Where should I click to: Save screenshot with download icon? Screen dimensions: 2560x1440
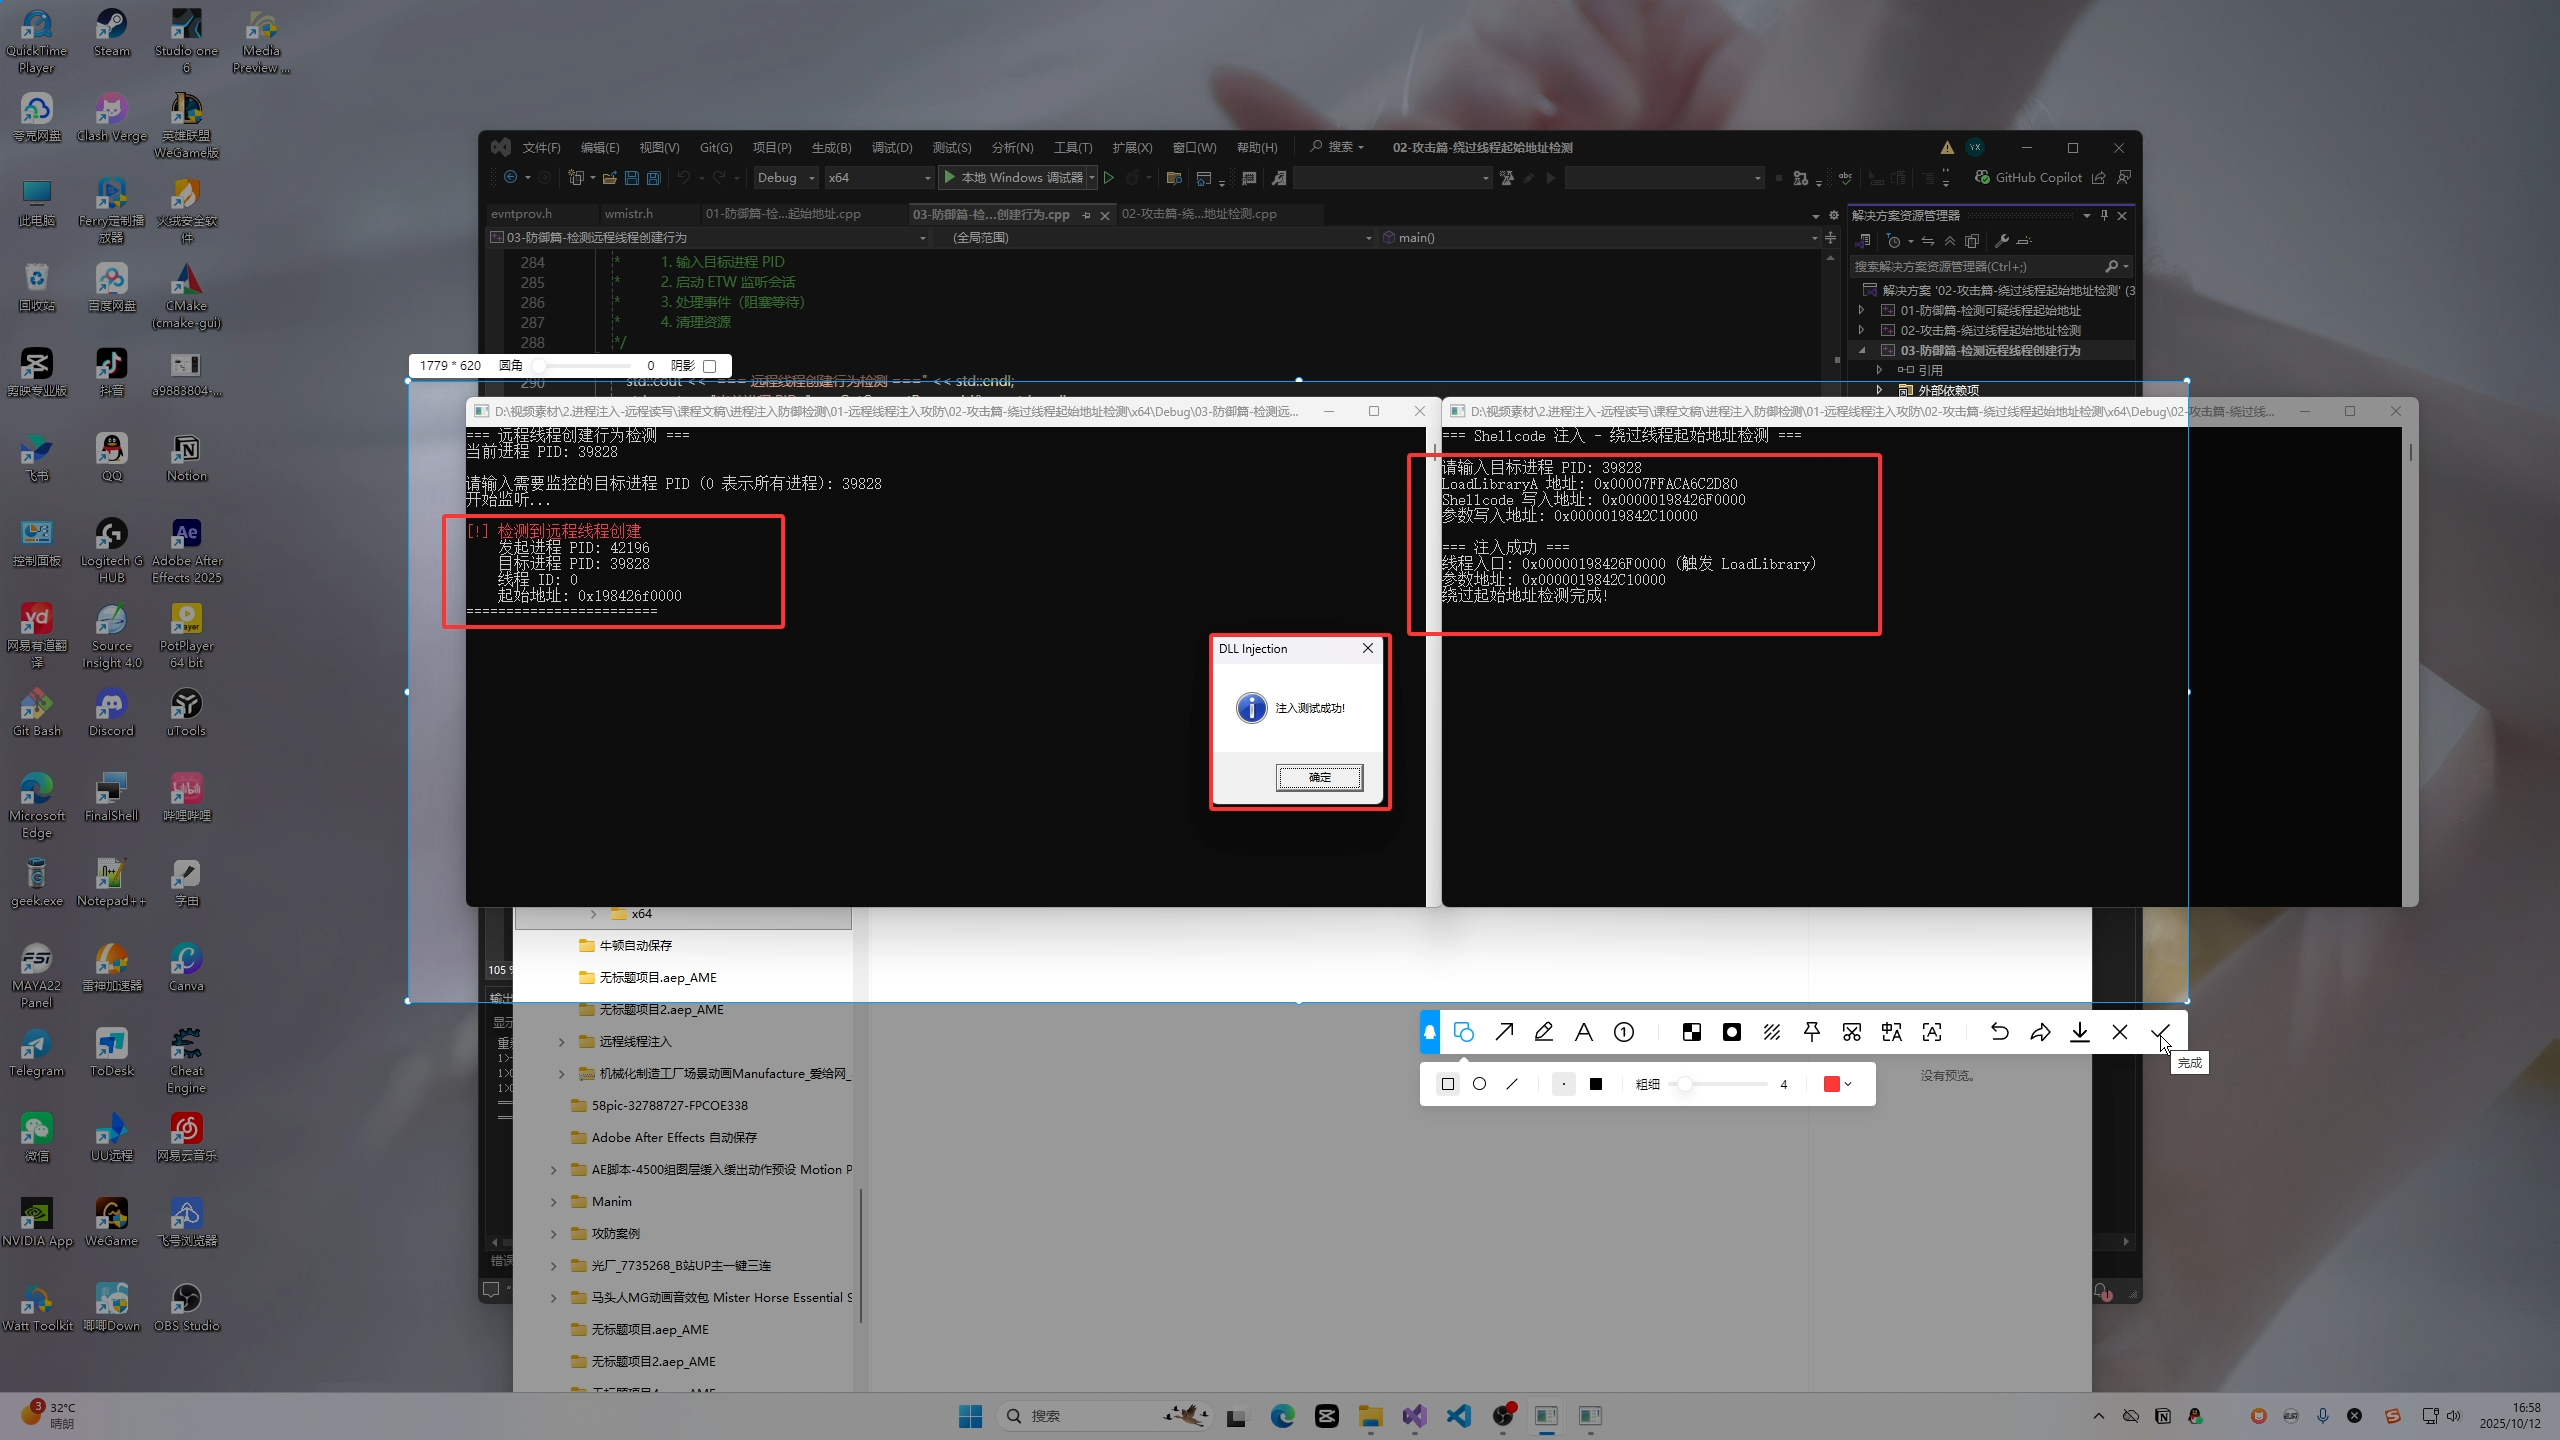point(2080,1032)
